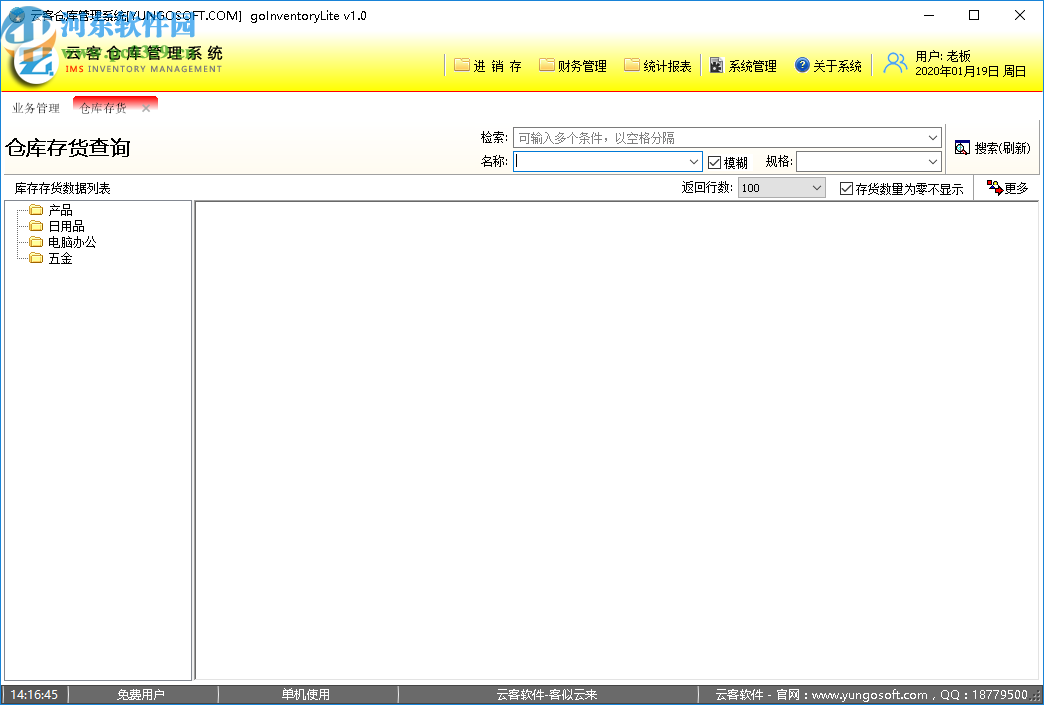Close the 仓库存货 tab

coord(145,105)
